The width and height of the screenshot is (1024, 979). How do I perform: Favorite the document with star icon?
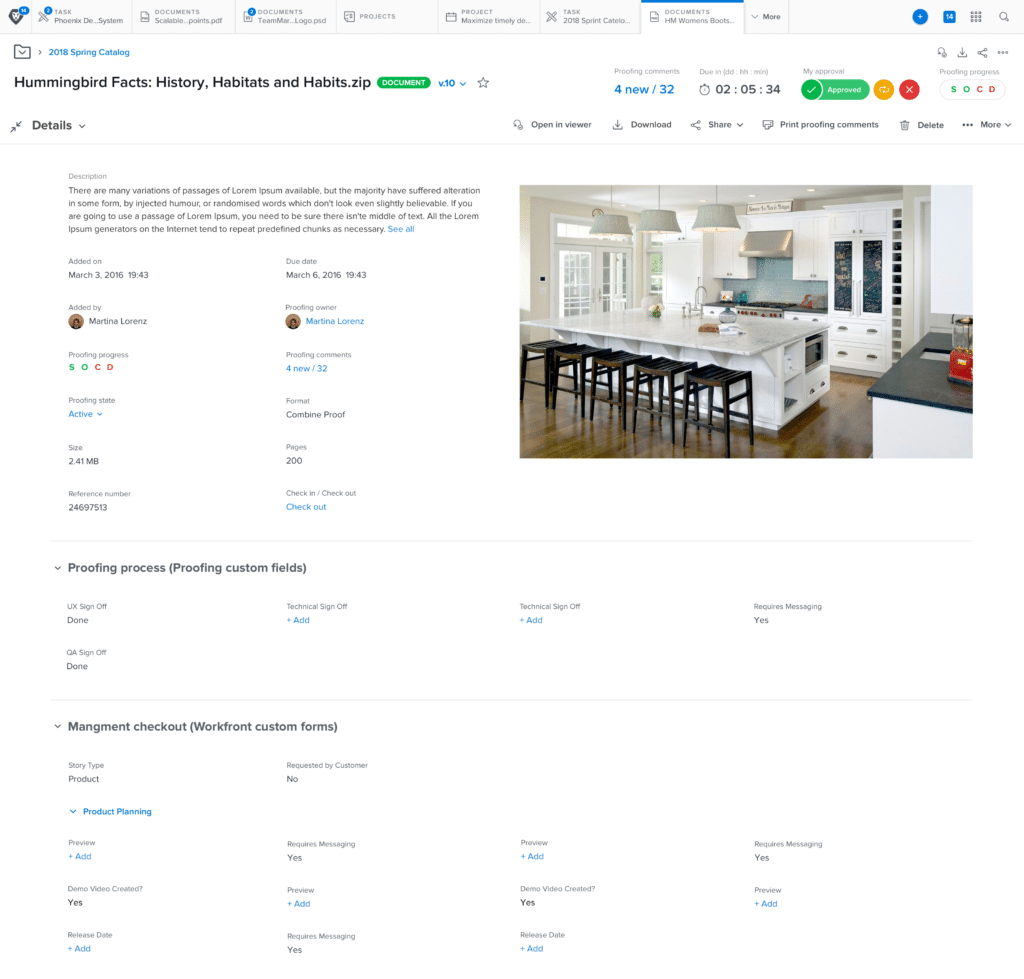pyautogui.click(x=483, y=82)
